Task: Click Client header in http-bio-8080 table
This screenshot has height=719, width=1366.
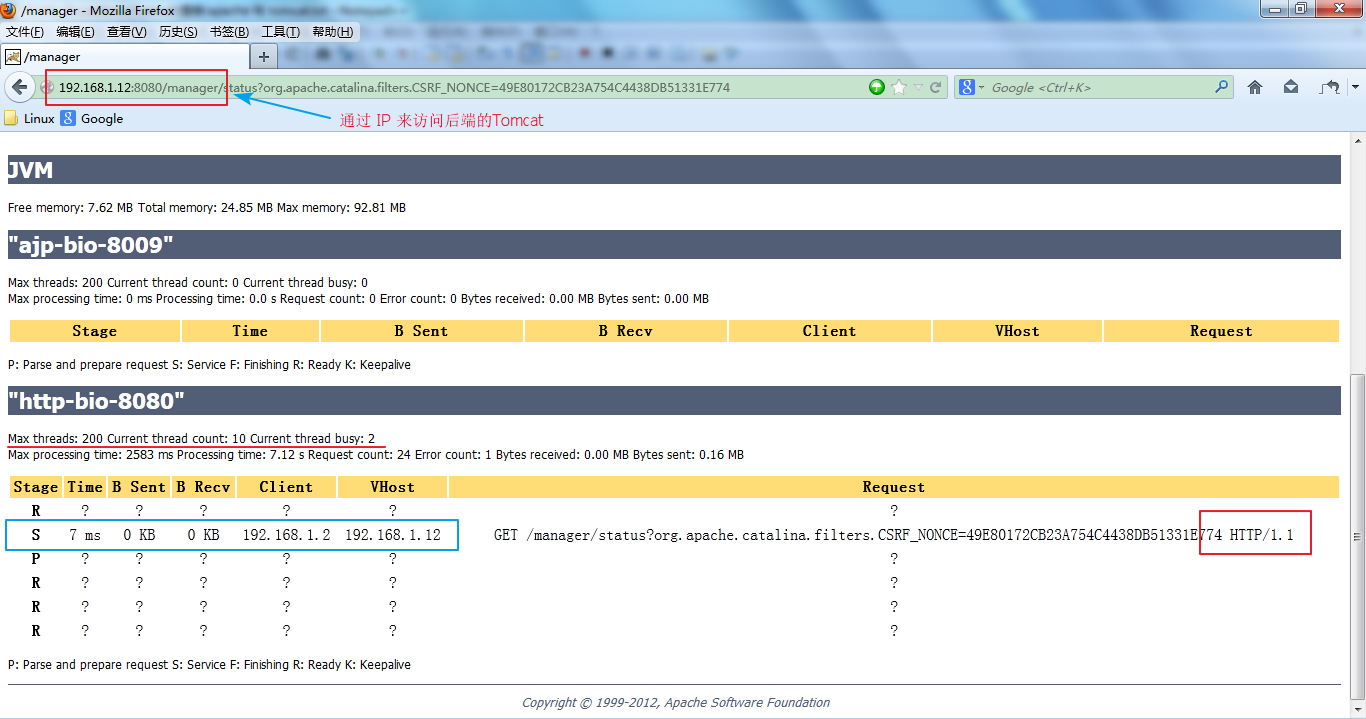Action: click(x=286, y=487)
